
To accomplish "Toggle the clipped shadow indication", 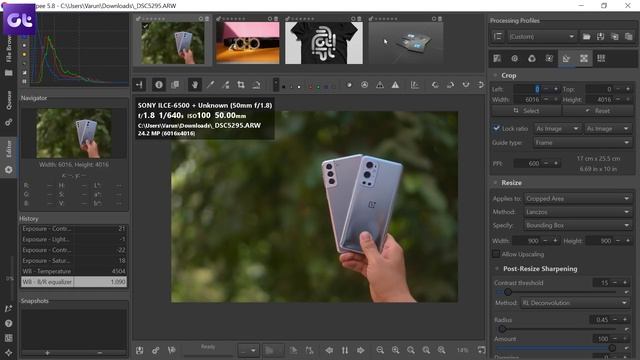I will tap(380, 85).
